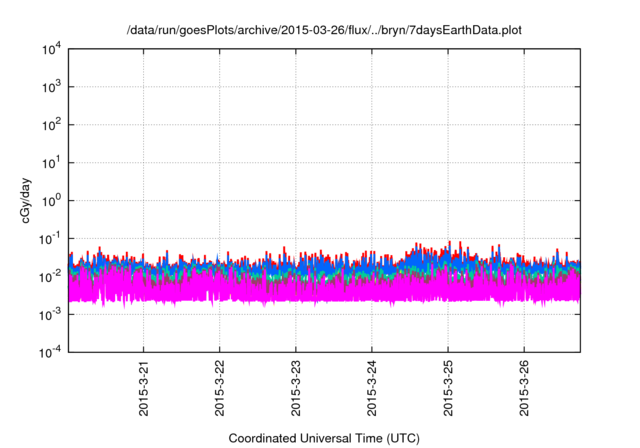Click the 10^1 y-axis tick label
Screen dimensions: 640x448
tap(52, 163)
